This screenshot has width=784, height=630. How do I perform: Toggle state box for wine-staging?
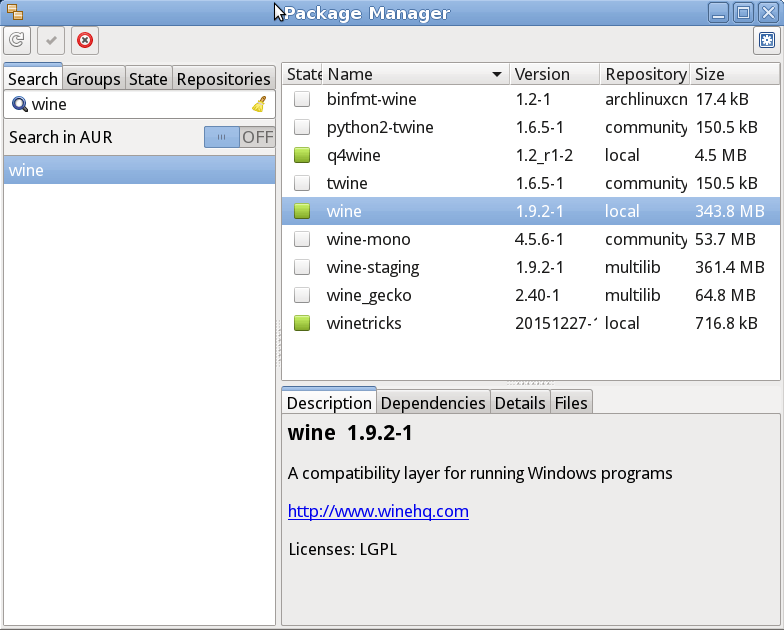[302, 267]
